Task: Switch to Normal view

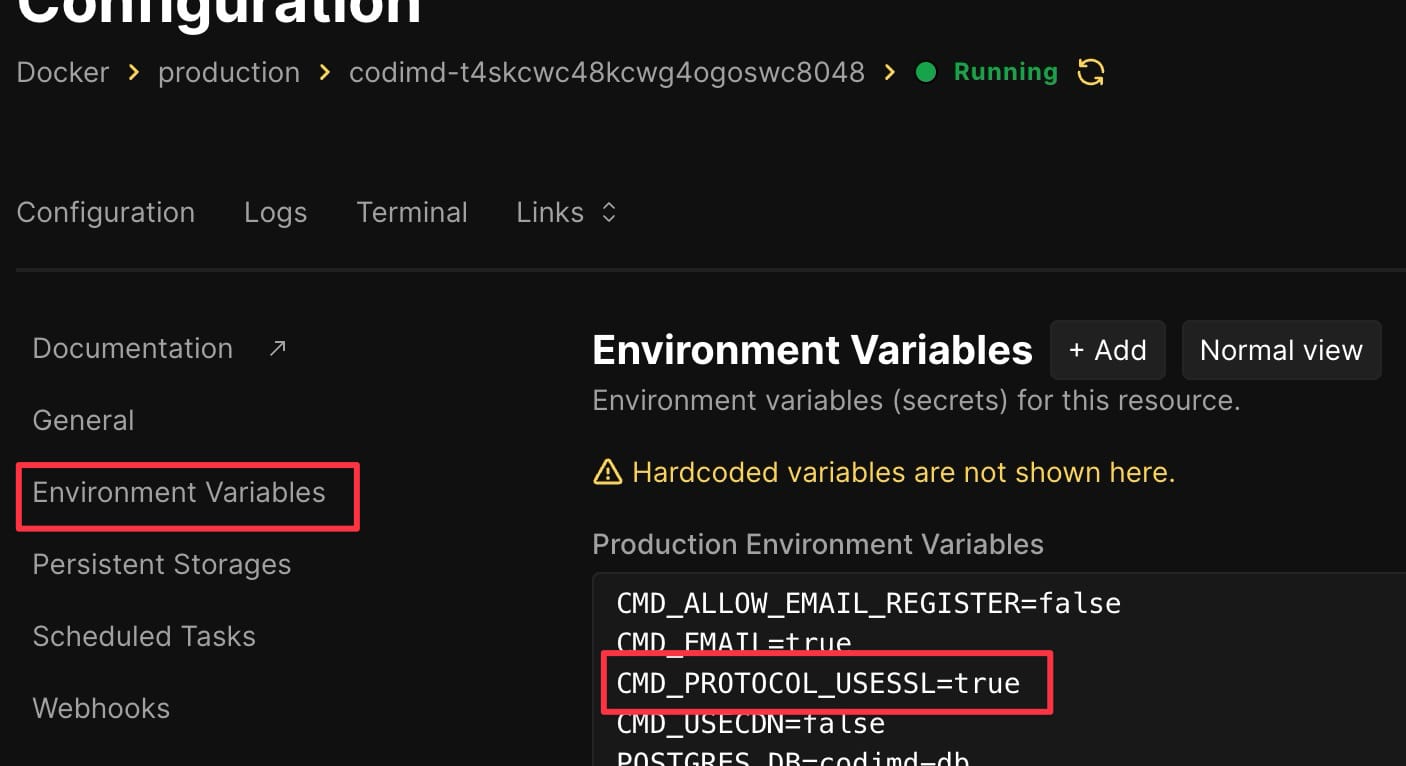Action: click(x=1281, y=350)
